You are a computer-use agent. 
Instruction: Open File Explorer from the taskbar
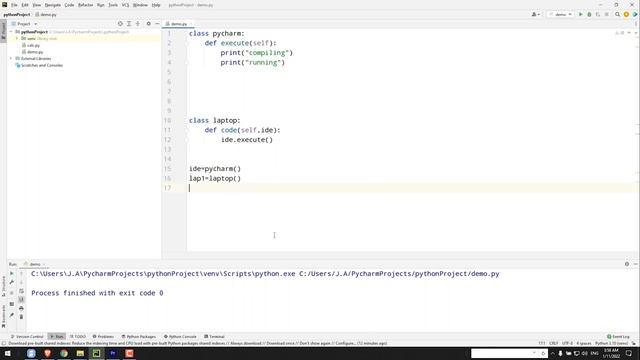(x=80, y=353)
